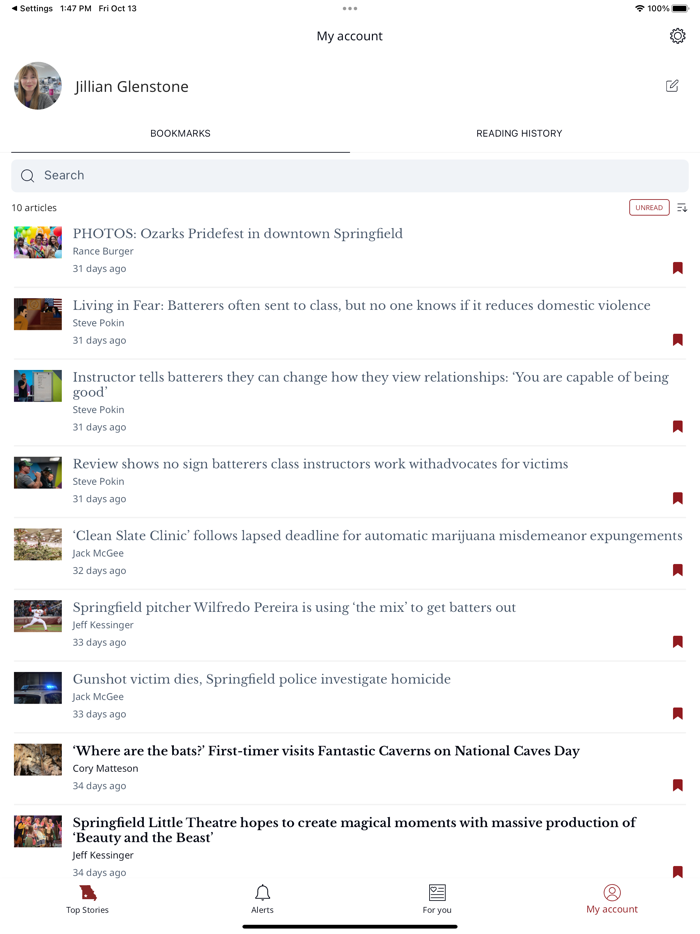Open Living in Fear batterers article

tap(362, 305)
